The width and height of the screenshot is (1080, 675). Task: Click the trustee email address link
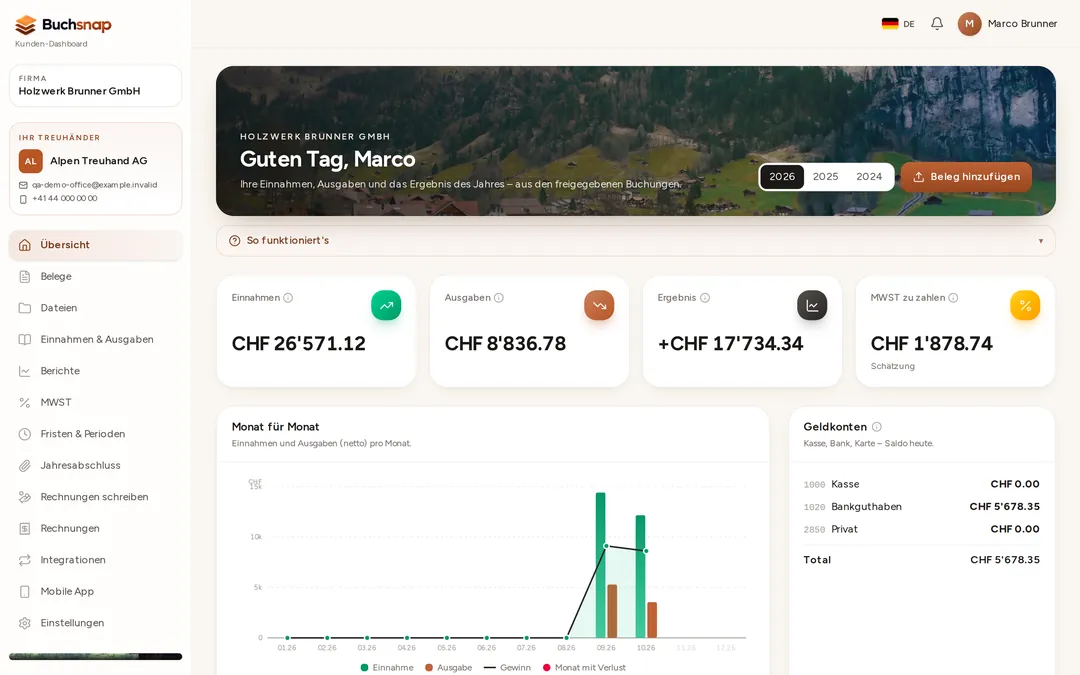click(94, 185)
